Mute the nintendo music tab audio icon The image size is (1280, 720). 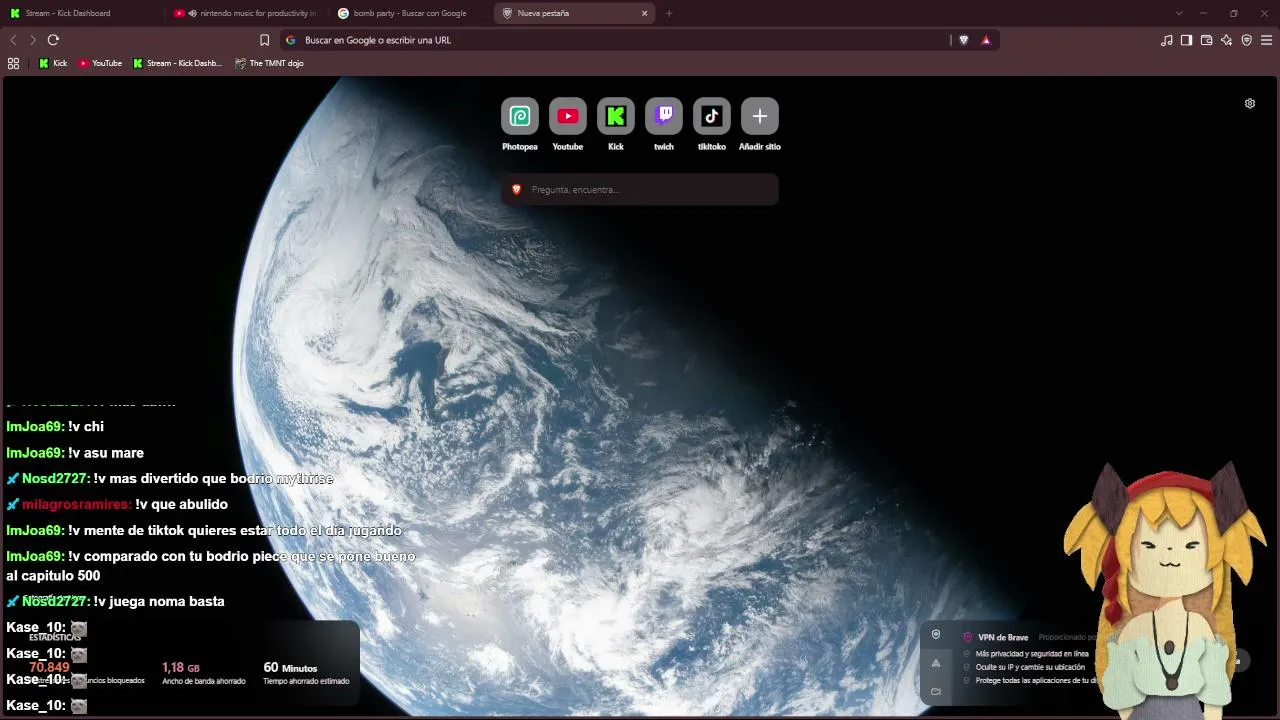(192, 13)
